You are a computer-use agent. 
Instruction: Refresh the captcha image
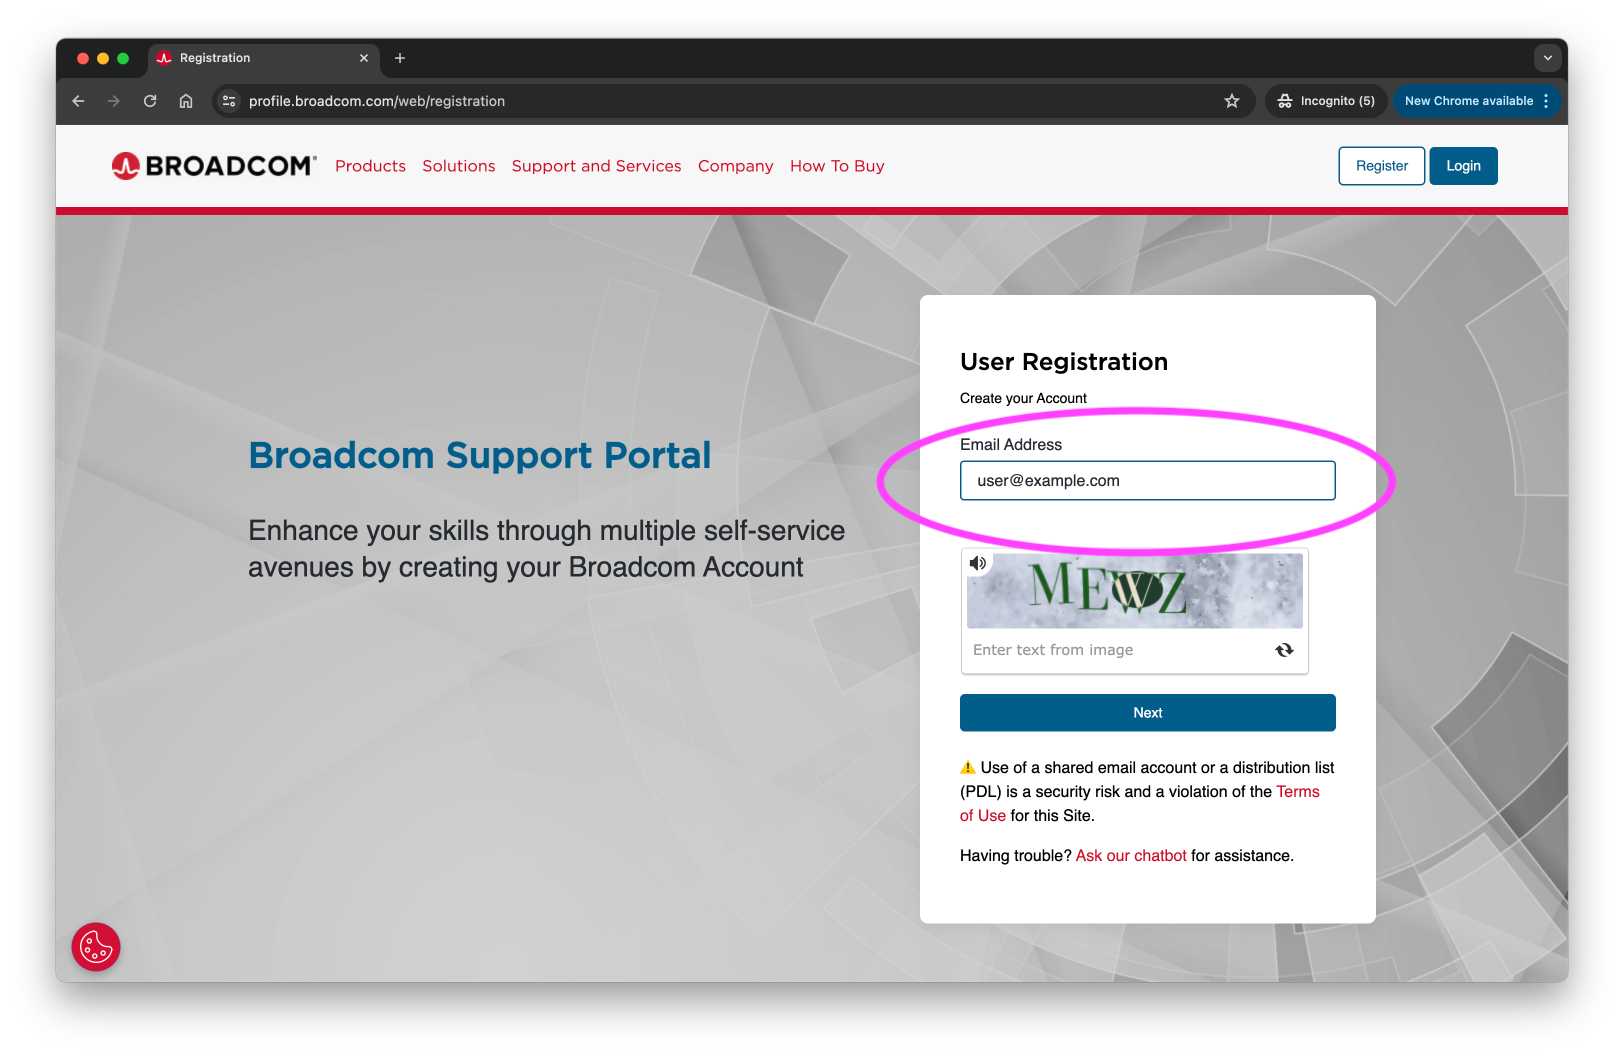click(1284, 650)
